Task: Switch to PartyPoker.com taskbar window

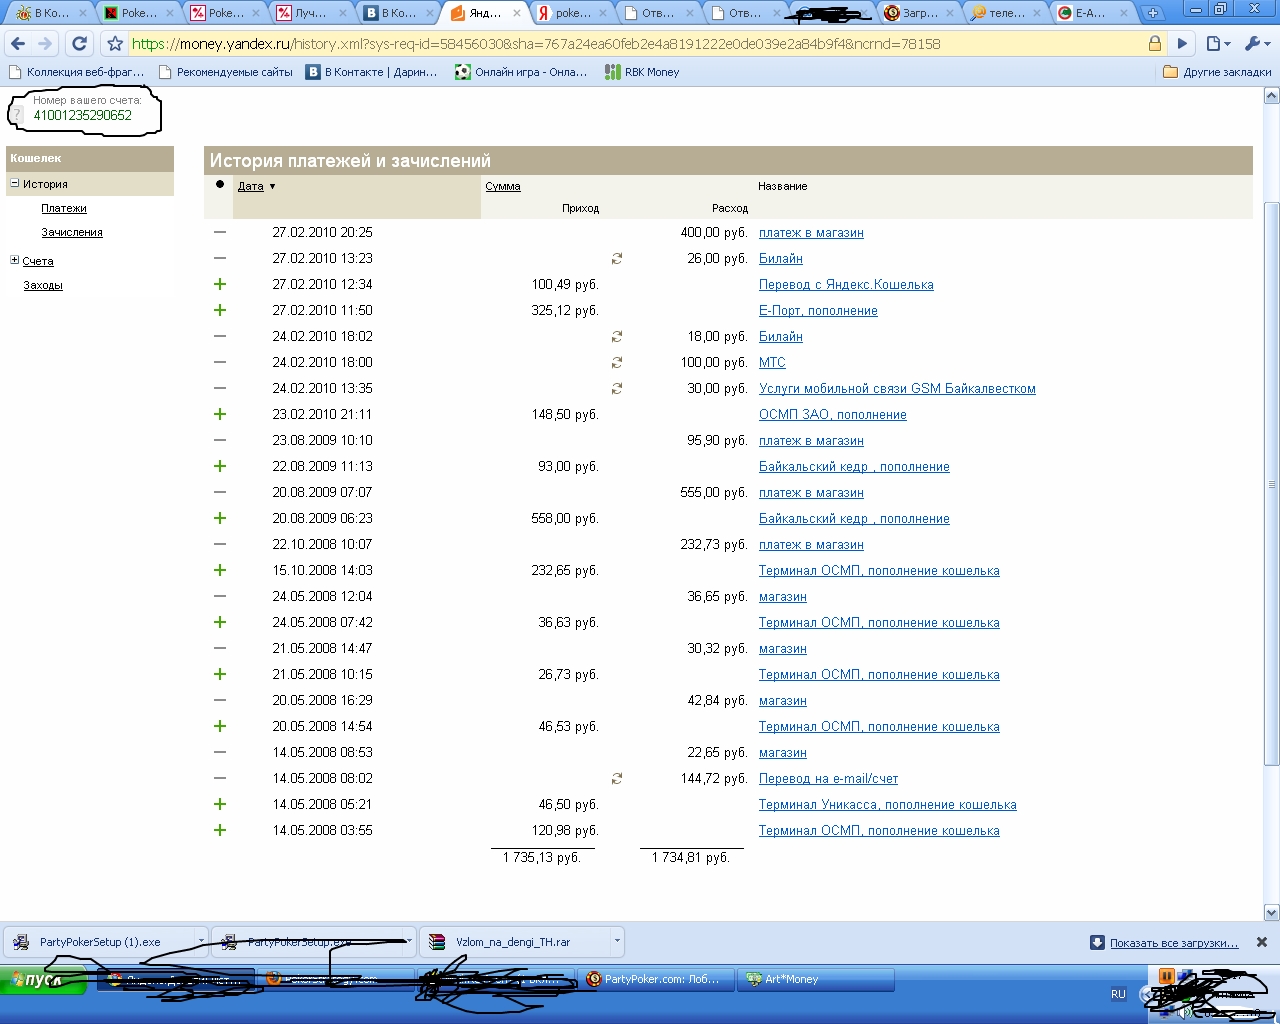Action: coord(656,979)
